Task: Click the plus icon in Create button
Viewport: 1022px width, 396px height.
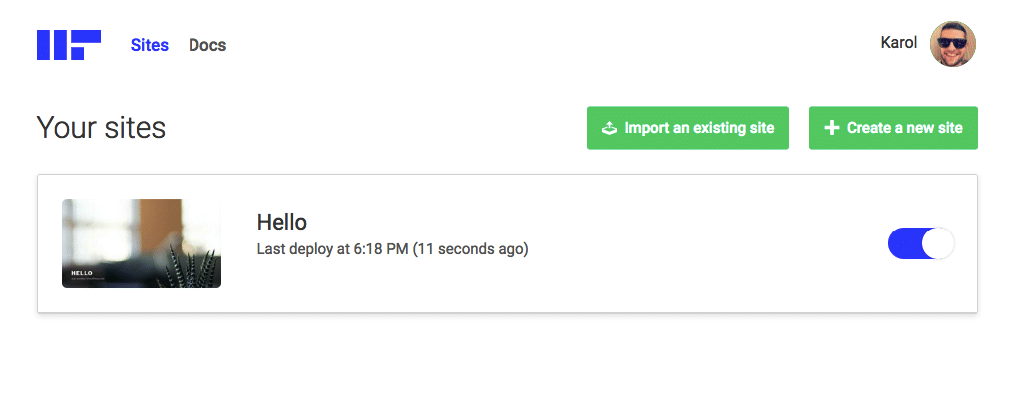Action: point(832,128)
